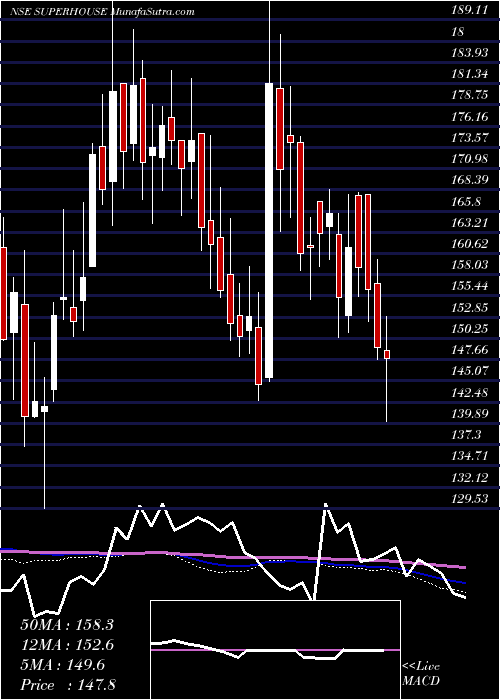
Task: Select price level 176.16 on the axis
Action: (x=469, y=117)
